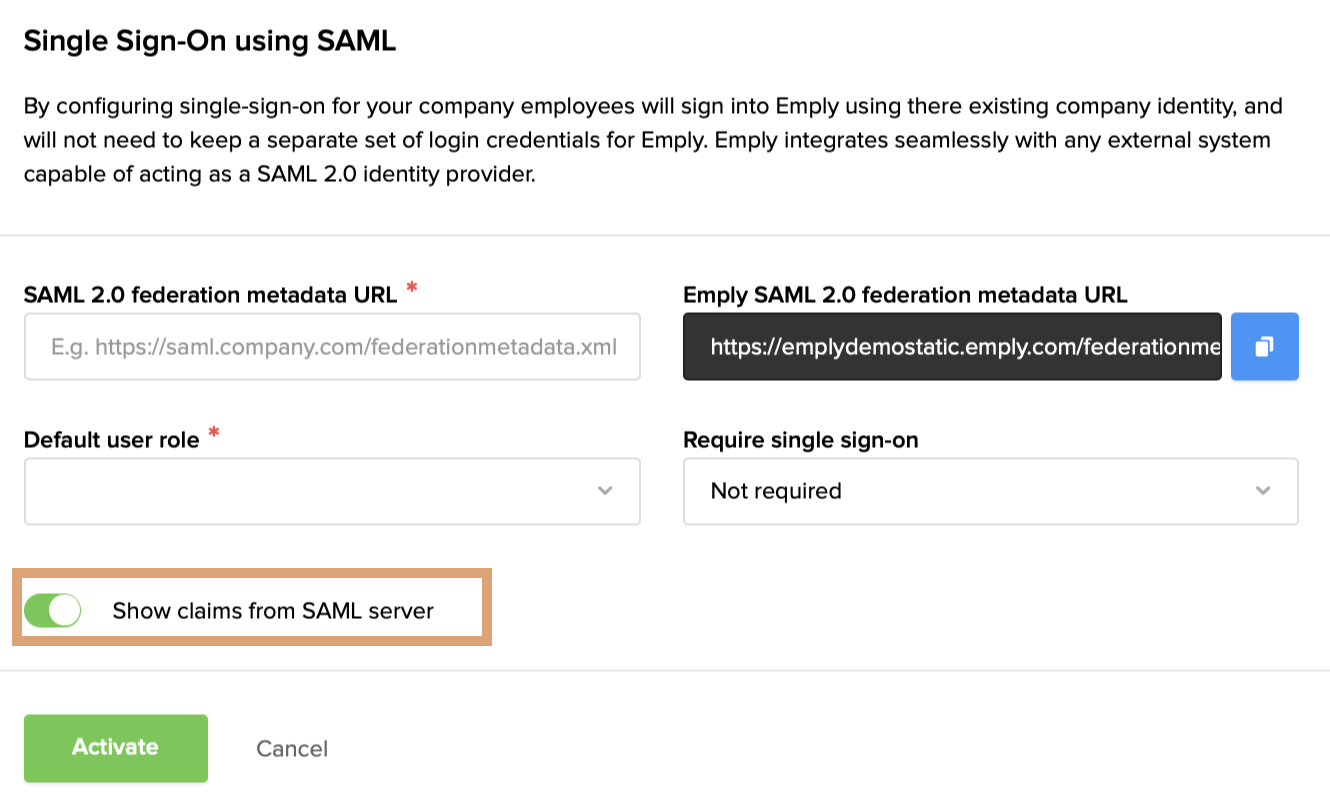Open the Default user role dropdown
1330x810 pixels.
click(332, 491)
